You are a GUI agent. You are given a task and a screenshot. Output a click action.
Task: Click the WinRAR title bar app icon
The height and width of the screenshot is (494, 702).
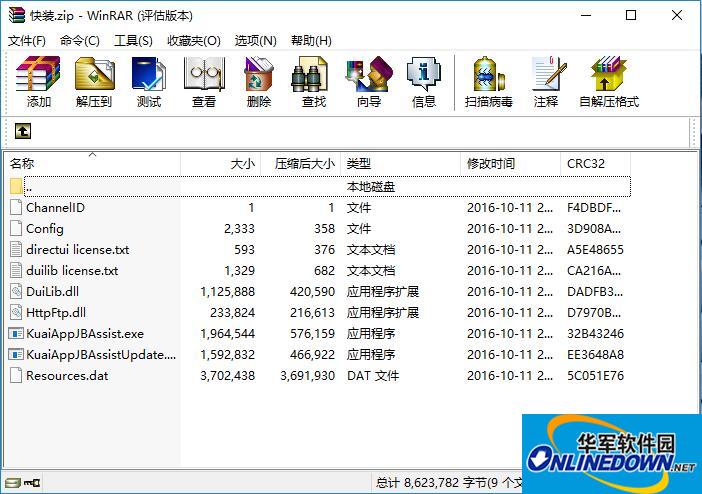pos(17,15)
